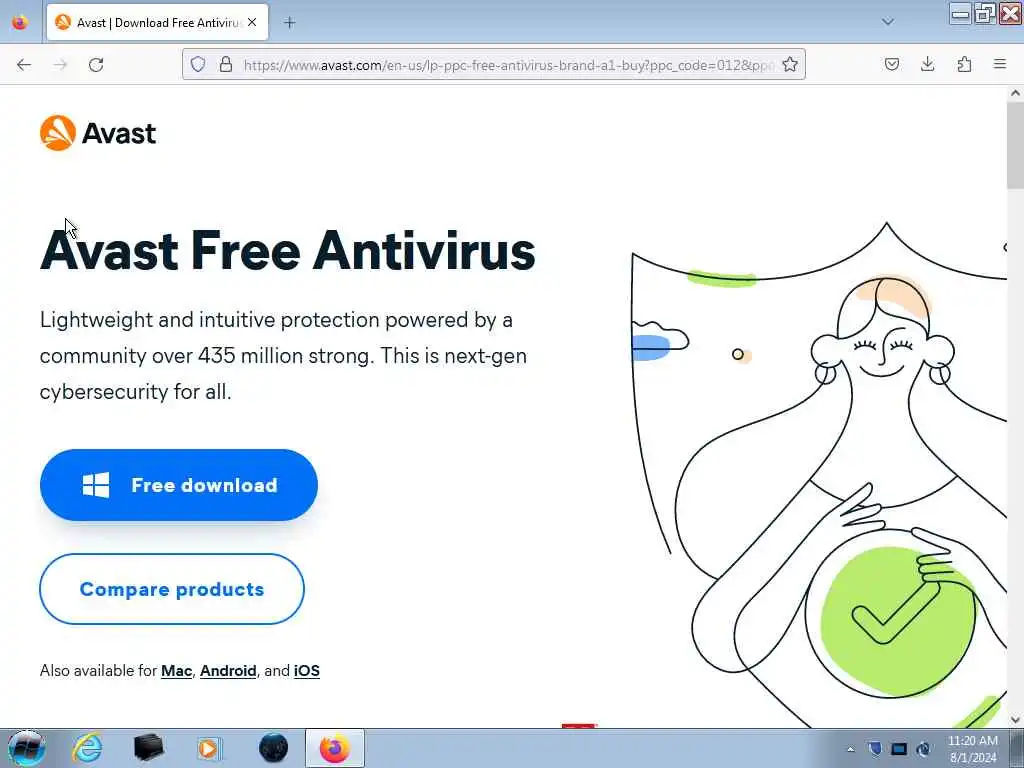Close the Avast tab

tap(252, 22)
